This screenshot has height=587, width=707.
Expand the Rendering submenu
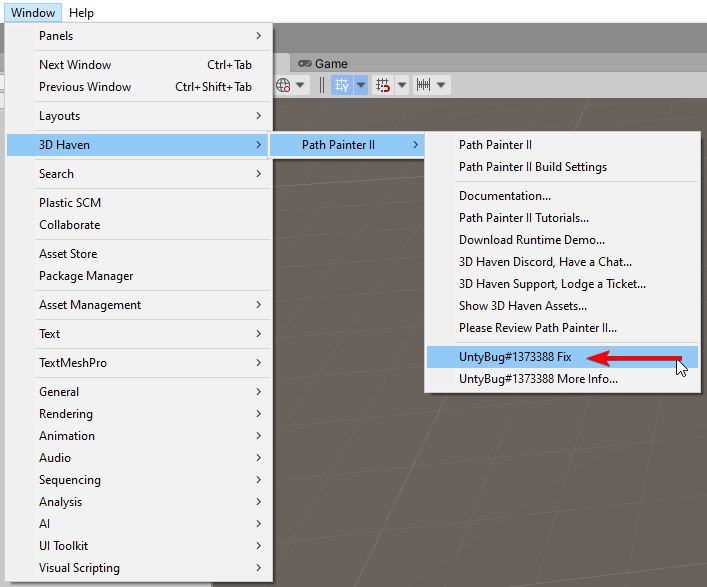(139, 414)
